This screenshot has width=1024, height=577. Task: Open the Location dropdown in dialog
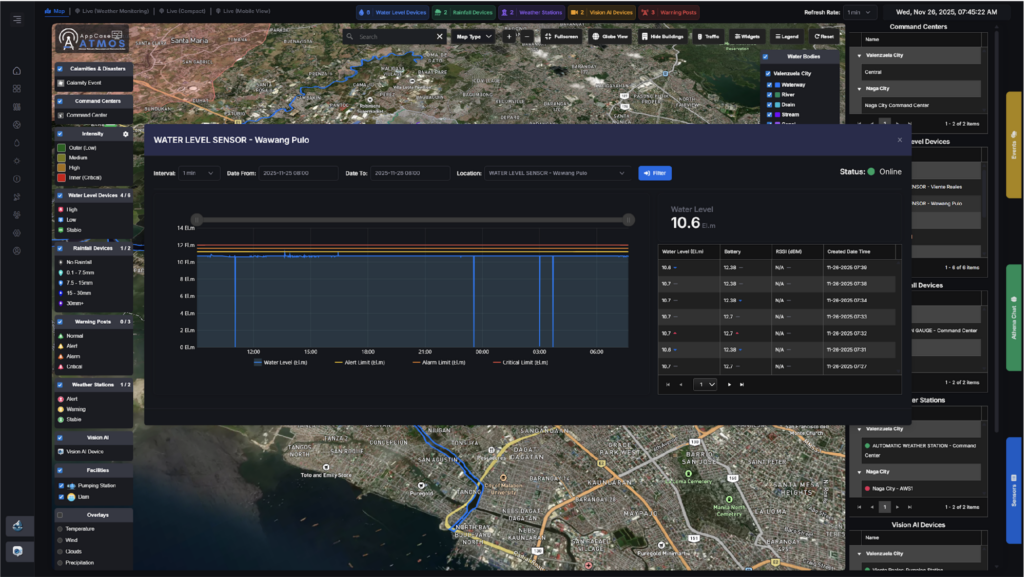click(x=558, y=173)
